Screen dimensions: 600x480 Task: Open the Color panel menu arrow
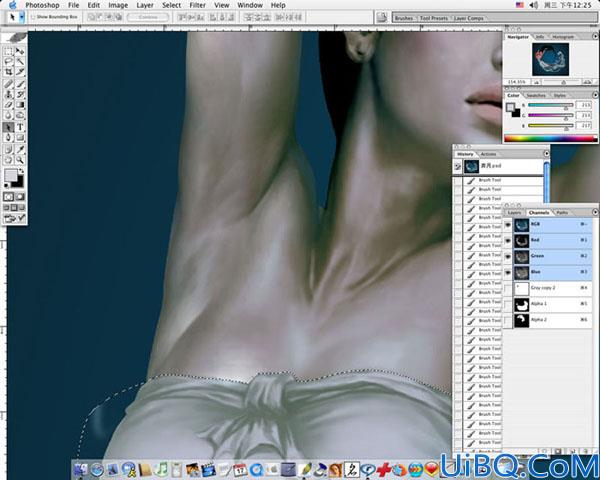(x=595, y=95)
